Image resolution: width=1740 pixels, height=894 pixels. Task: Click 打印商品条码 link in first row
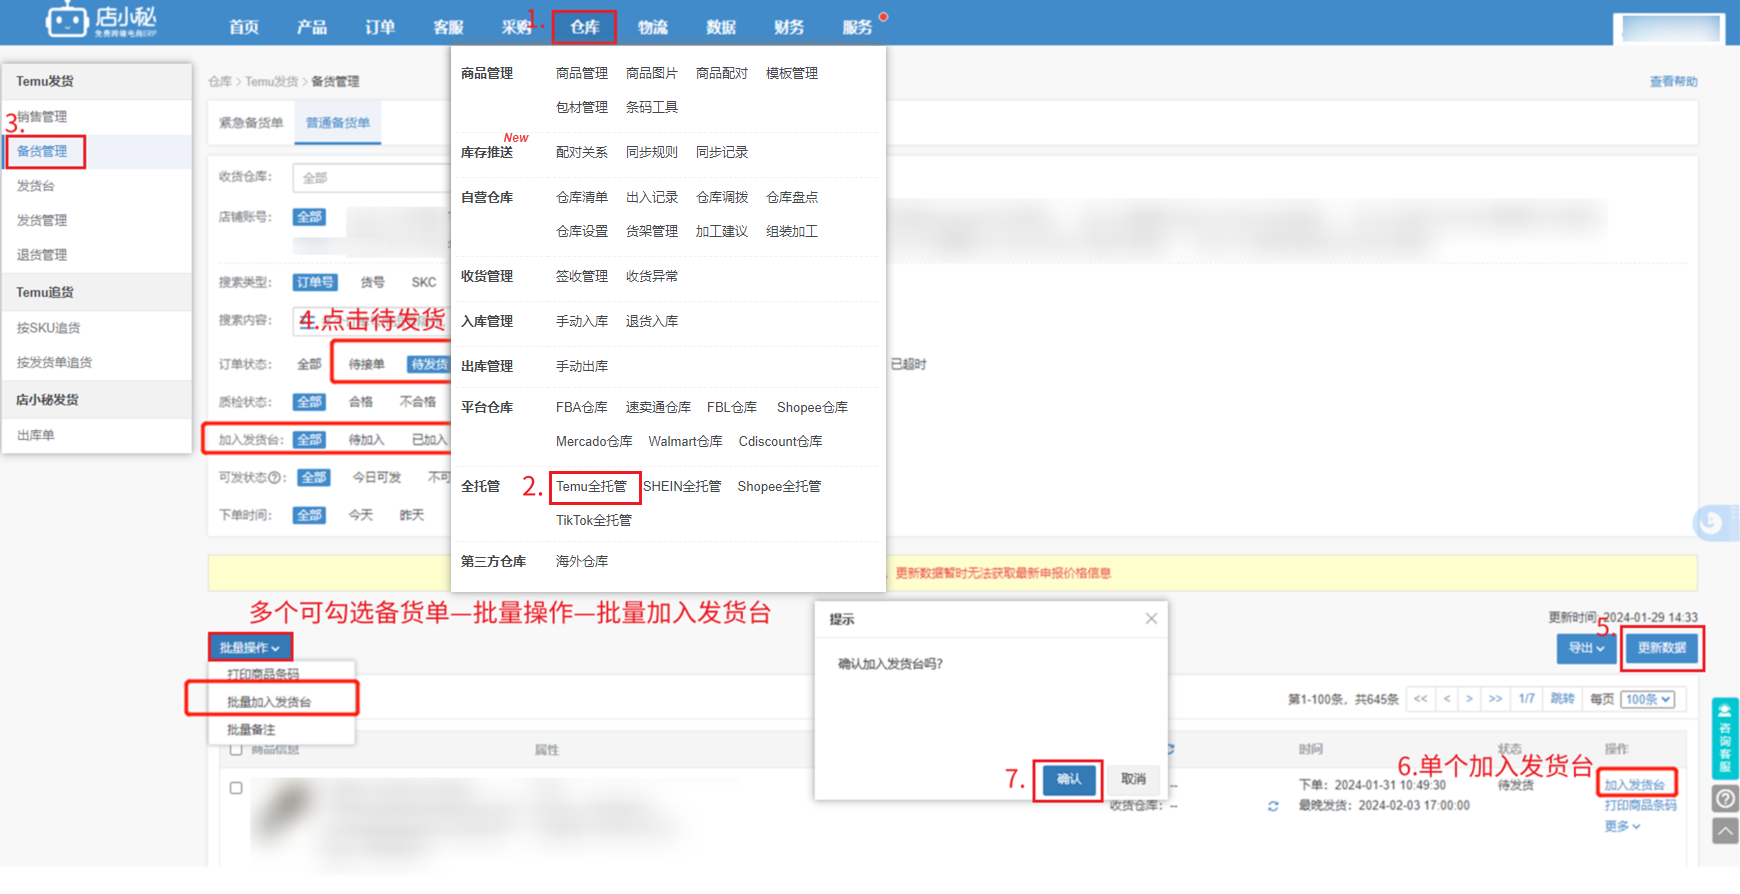[x=1641, y=805]
